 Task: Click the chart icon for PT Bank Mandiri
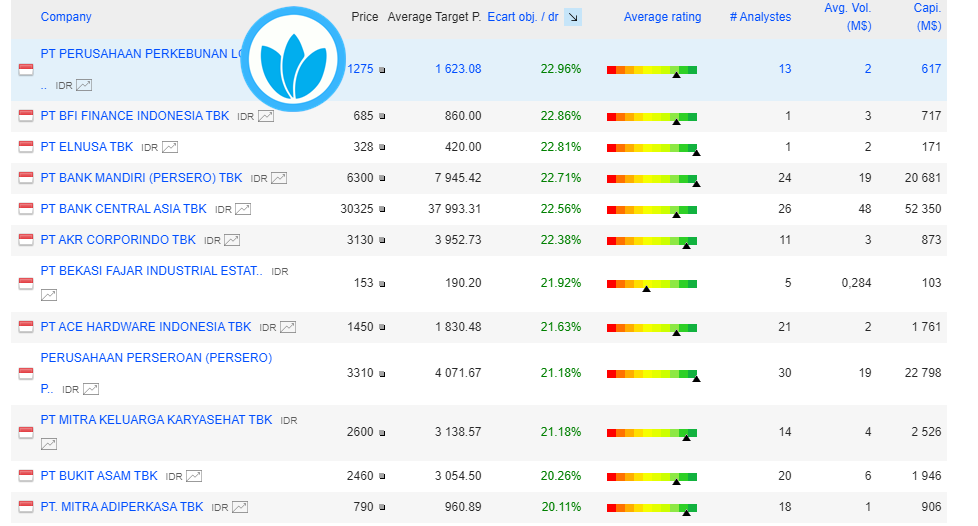coord(279,178)
